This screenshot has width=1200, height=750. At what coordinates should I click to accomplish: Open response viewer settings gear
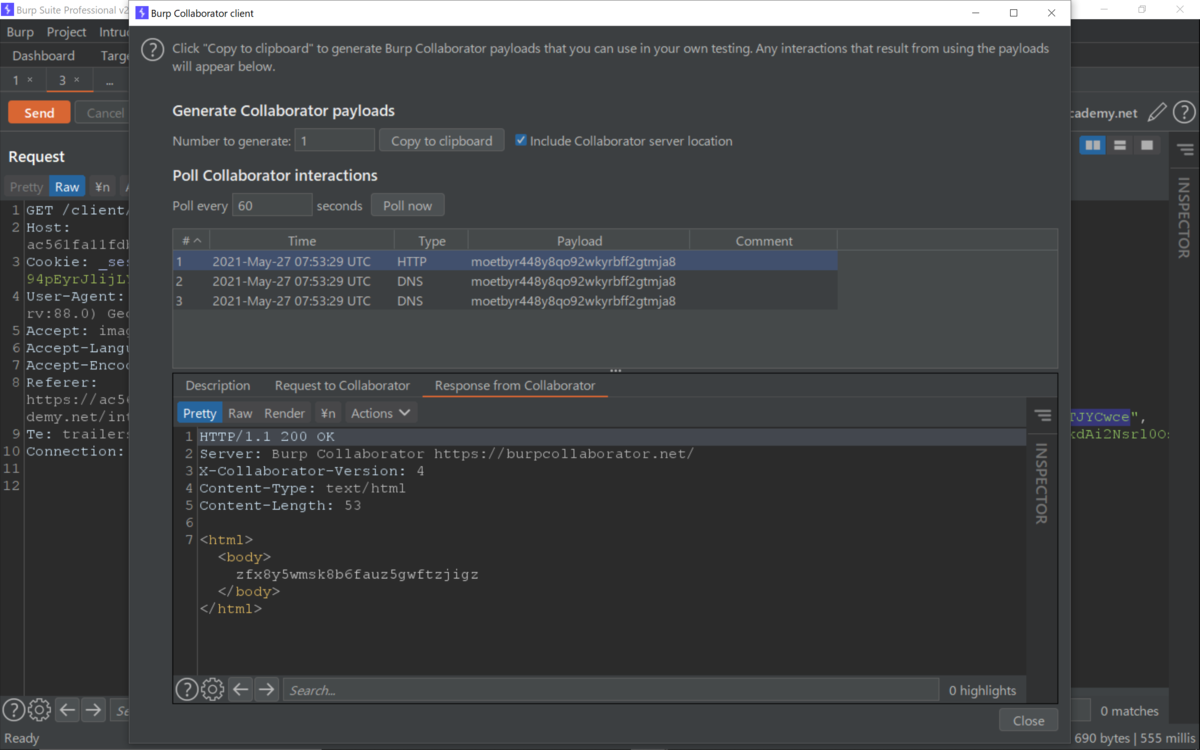click(212, 689)
